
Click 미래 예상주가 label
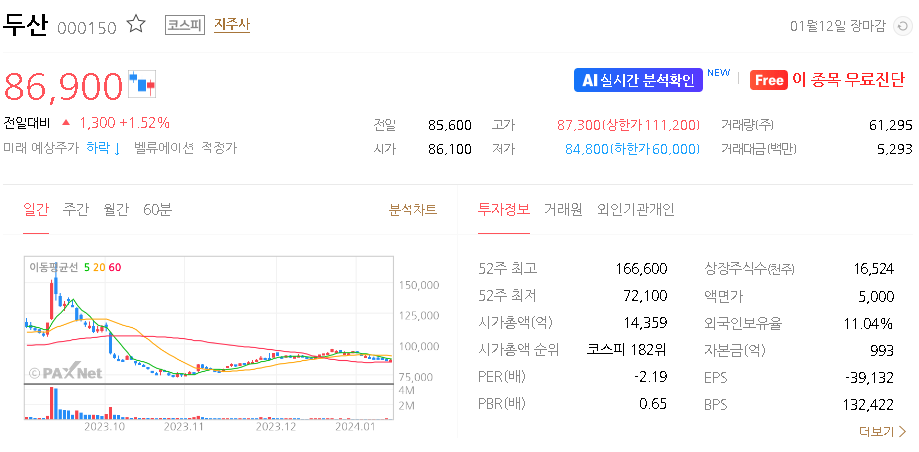[x=40, y=148]
